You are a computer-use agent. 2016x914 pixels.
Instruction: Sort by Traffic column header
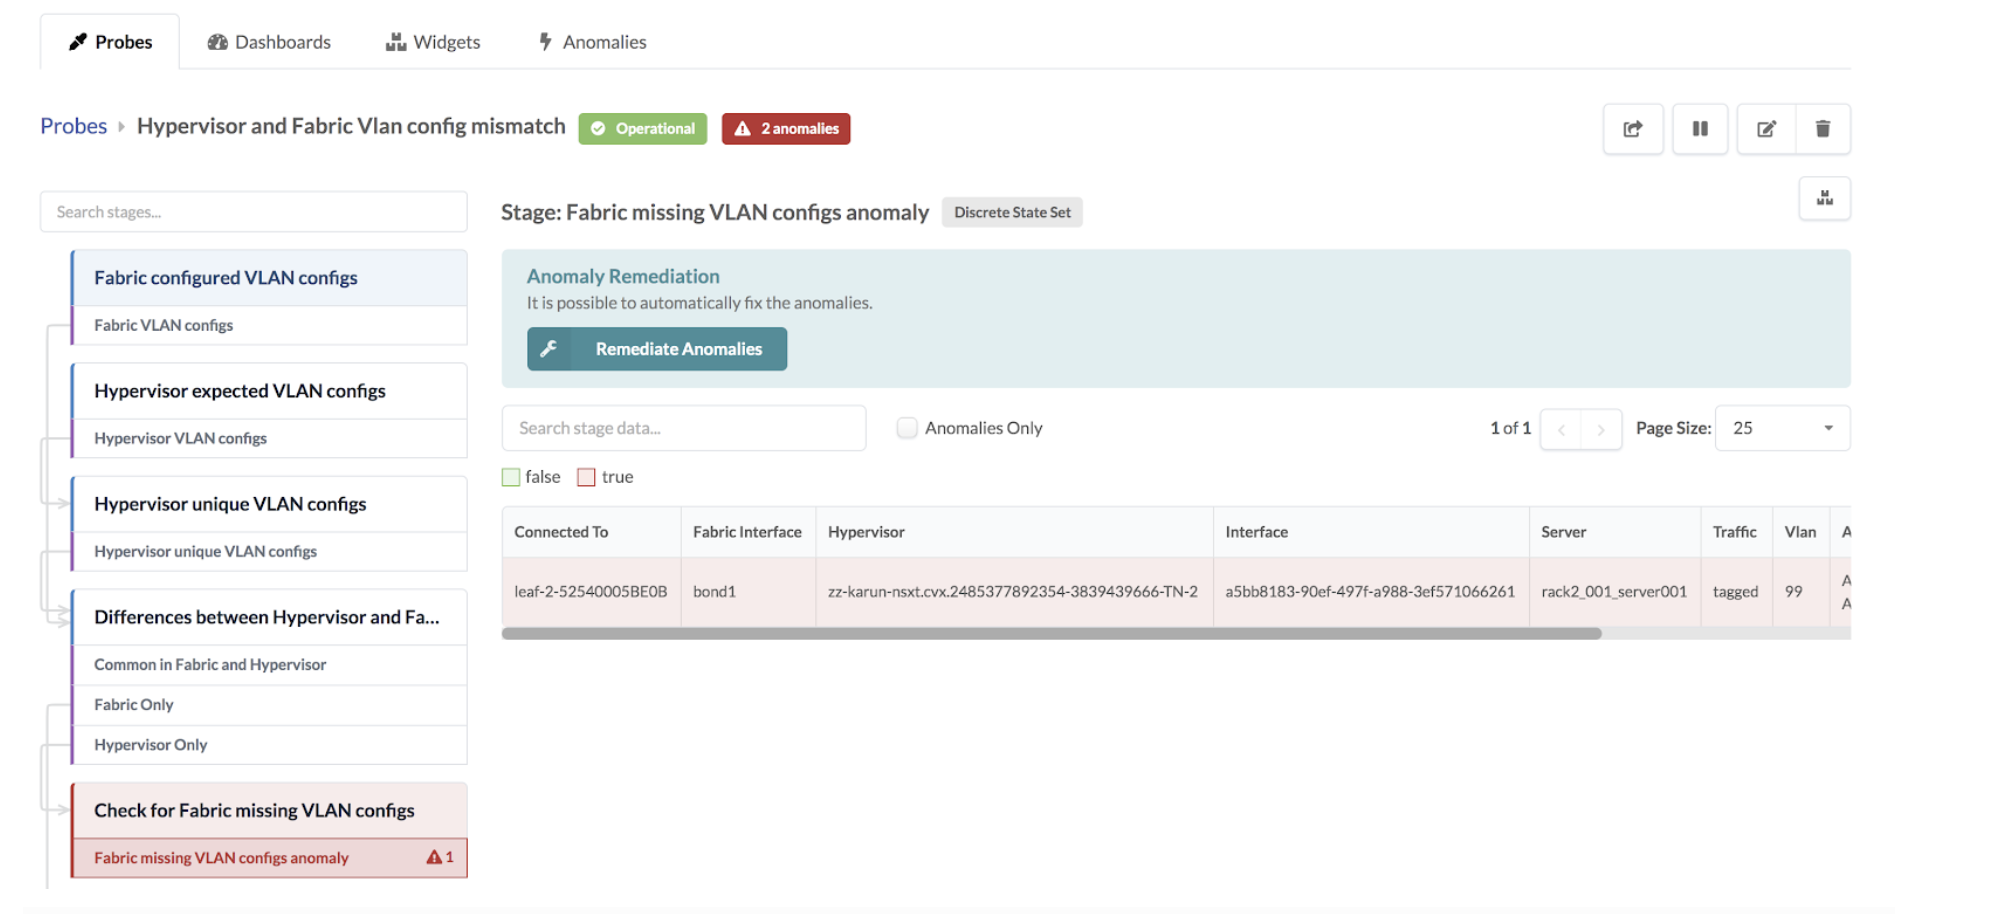point(1736,532)
